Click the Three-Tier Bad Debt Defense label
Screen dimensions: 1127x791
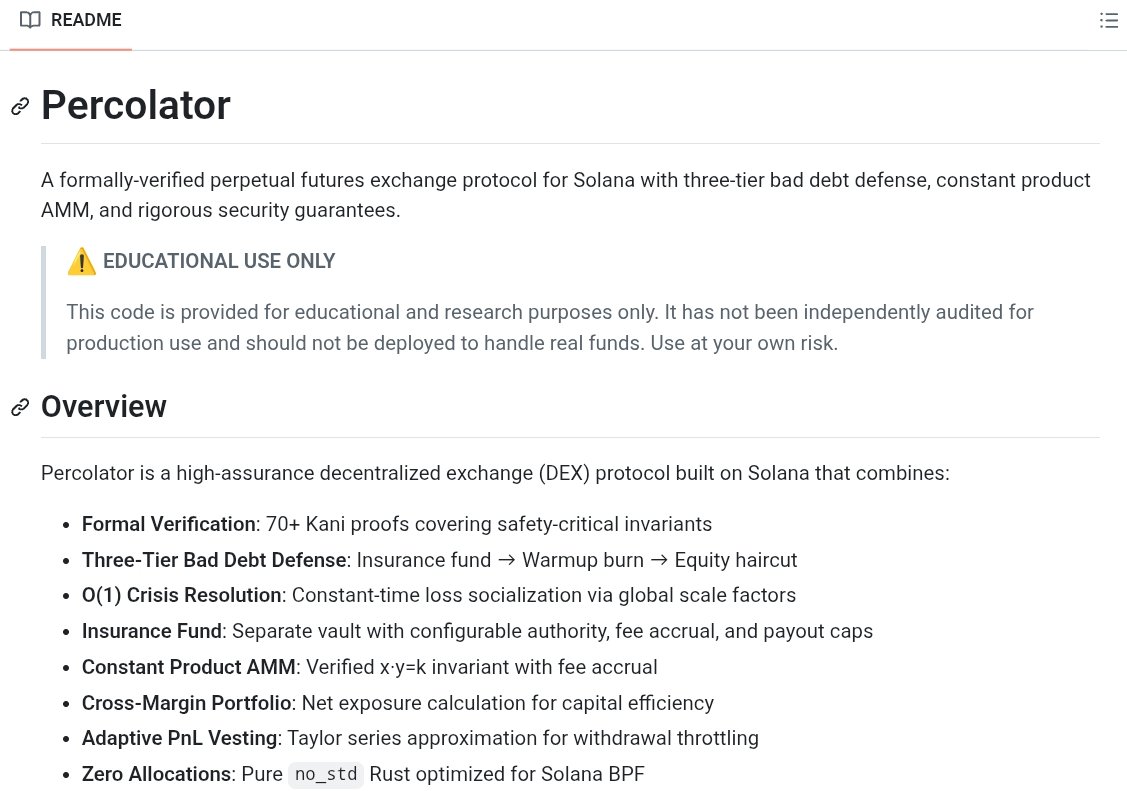tap(214, 560)
